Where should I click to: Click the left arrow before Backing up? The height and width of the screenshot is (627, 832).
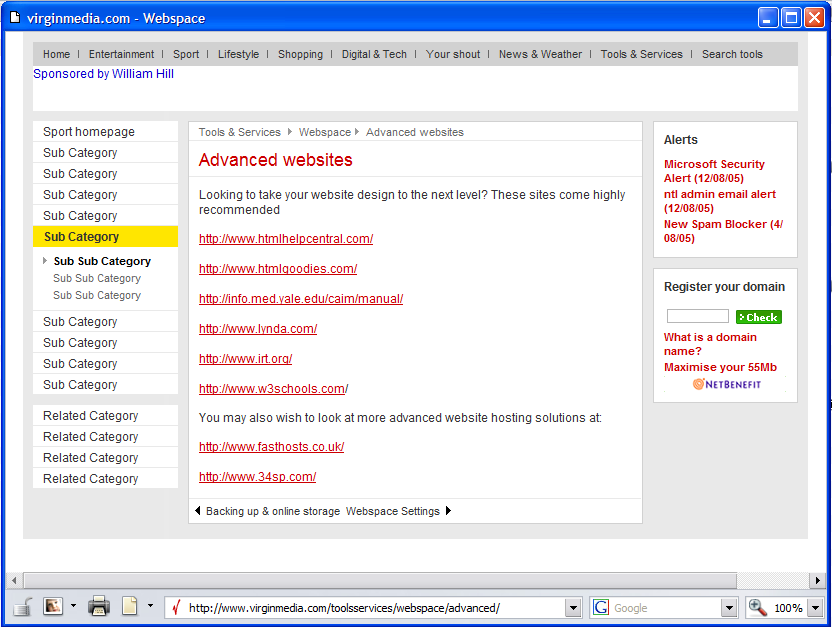pos(197,511)
